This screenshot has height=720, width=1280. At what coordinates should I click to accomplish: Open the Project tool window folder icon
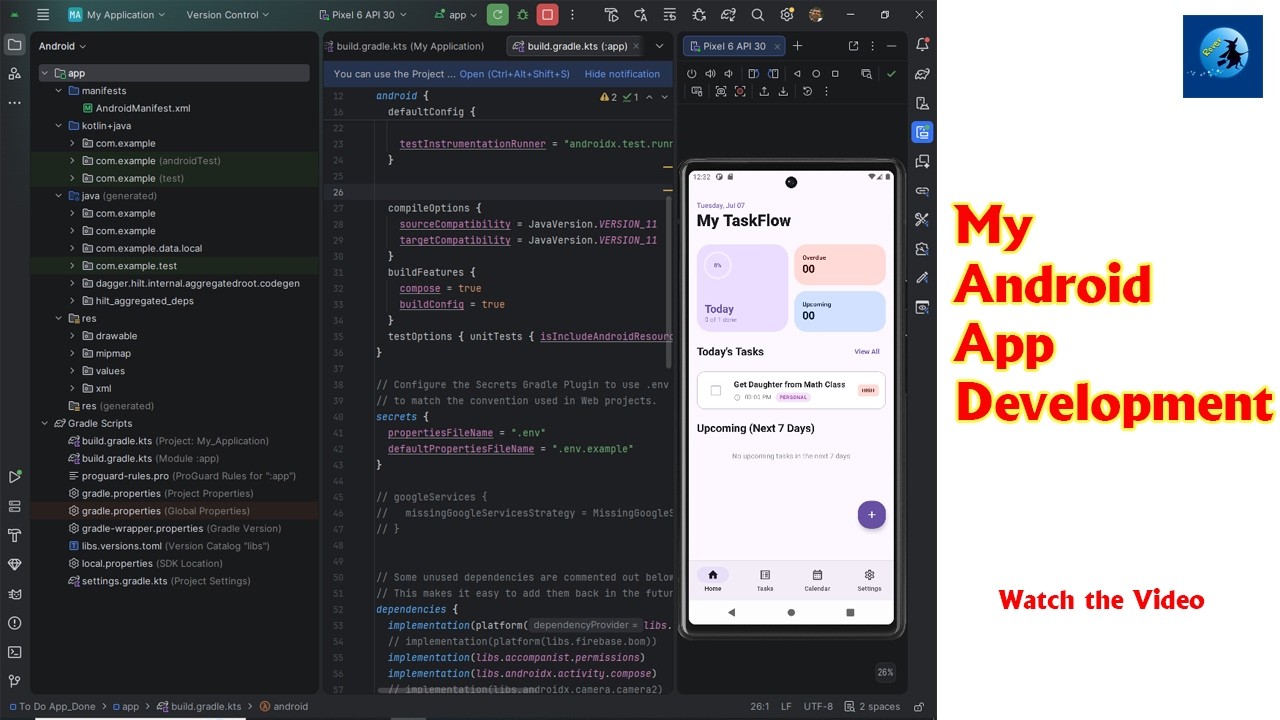14,45
